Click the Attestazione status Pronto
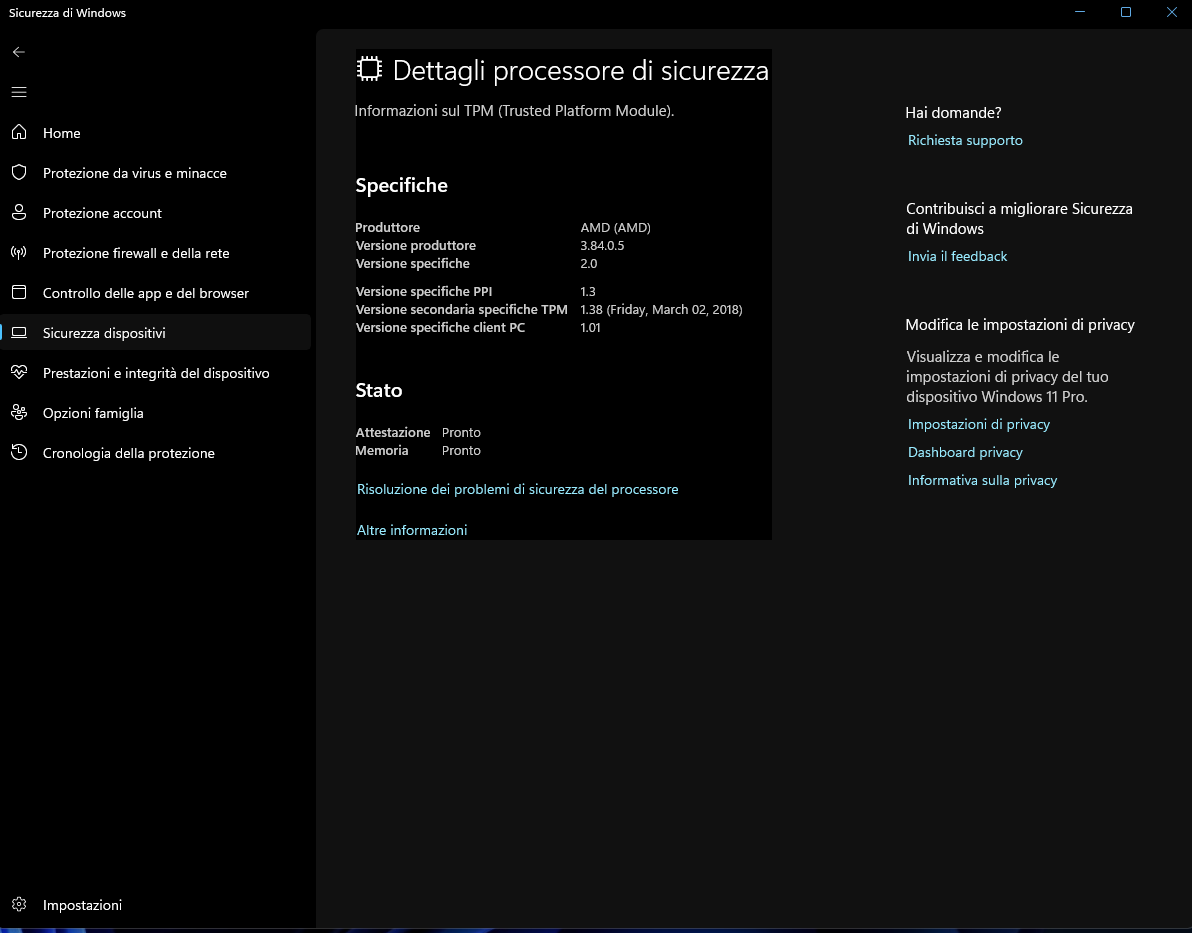The image size is (1192, 933). tap(461, 433)
